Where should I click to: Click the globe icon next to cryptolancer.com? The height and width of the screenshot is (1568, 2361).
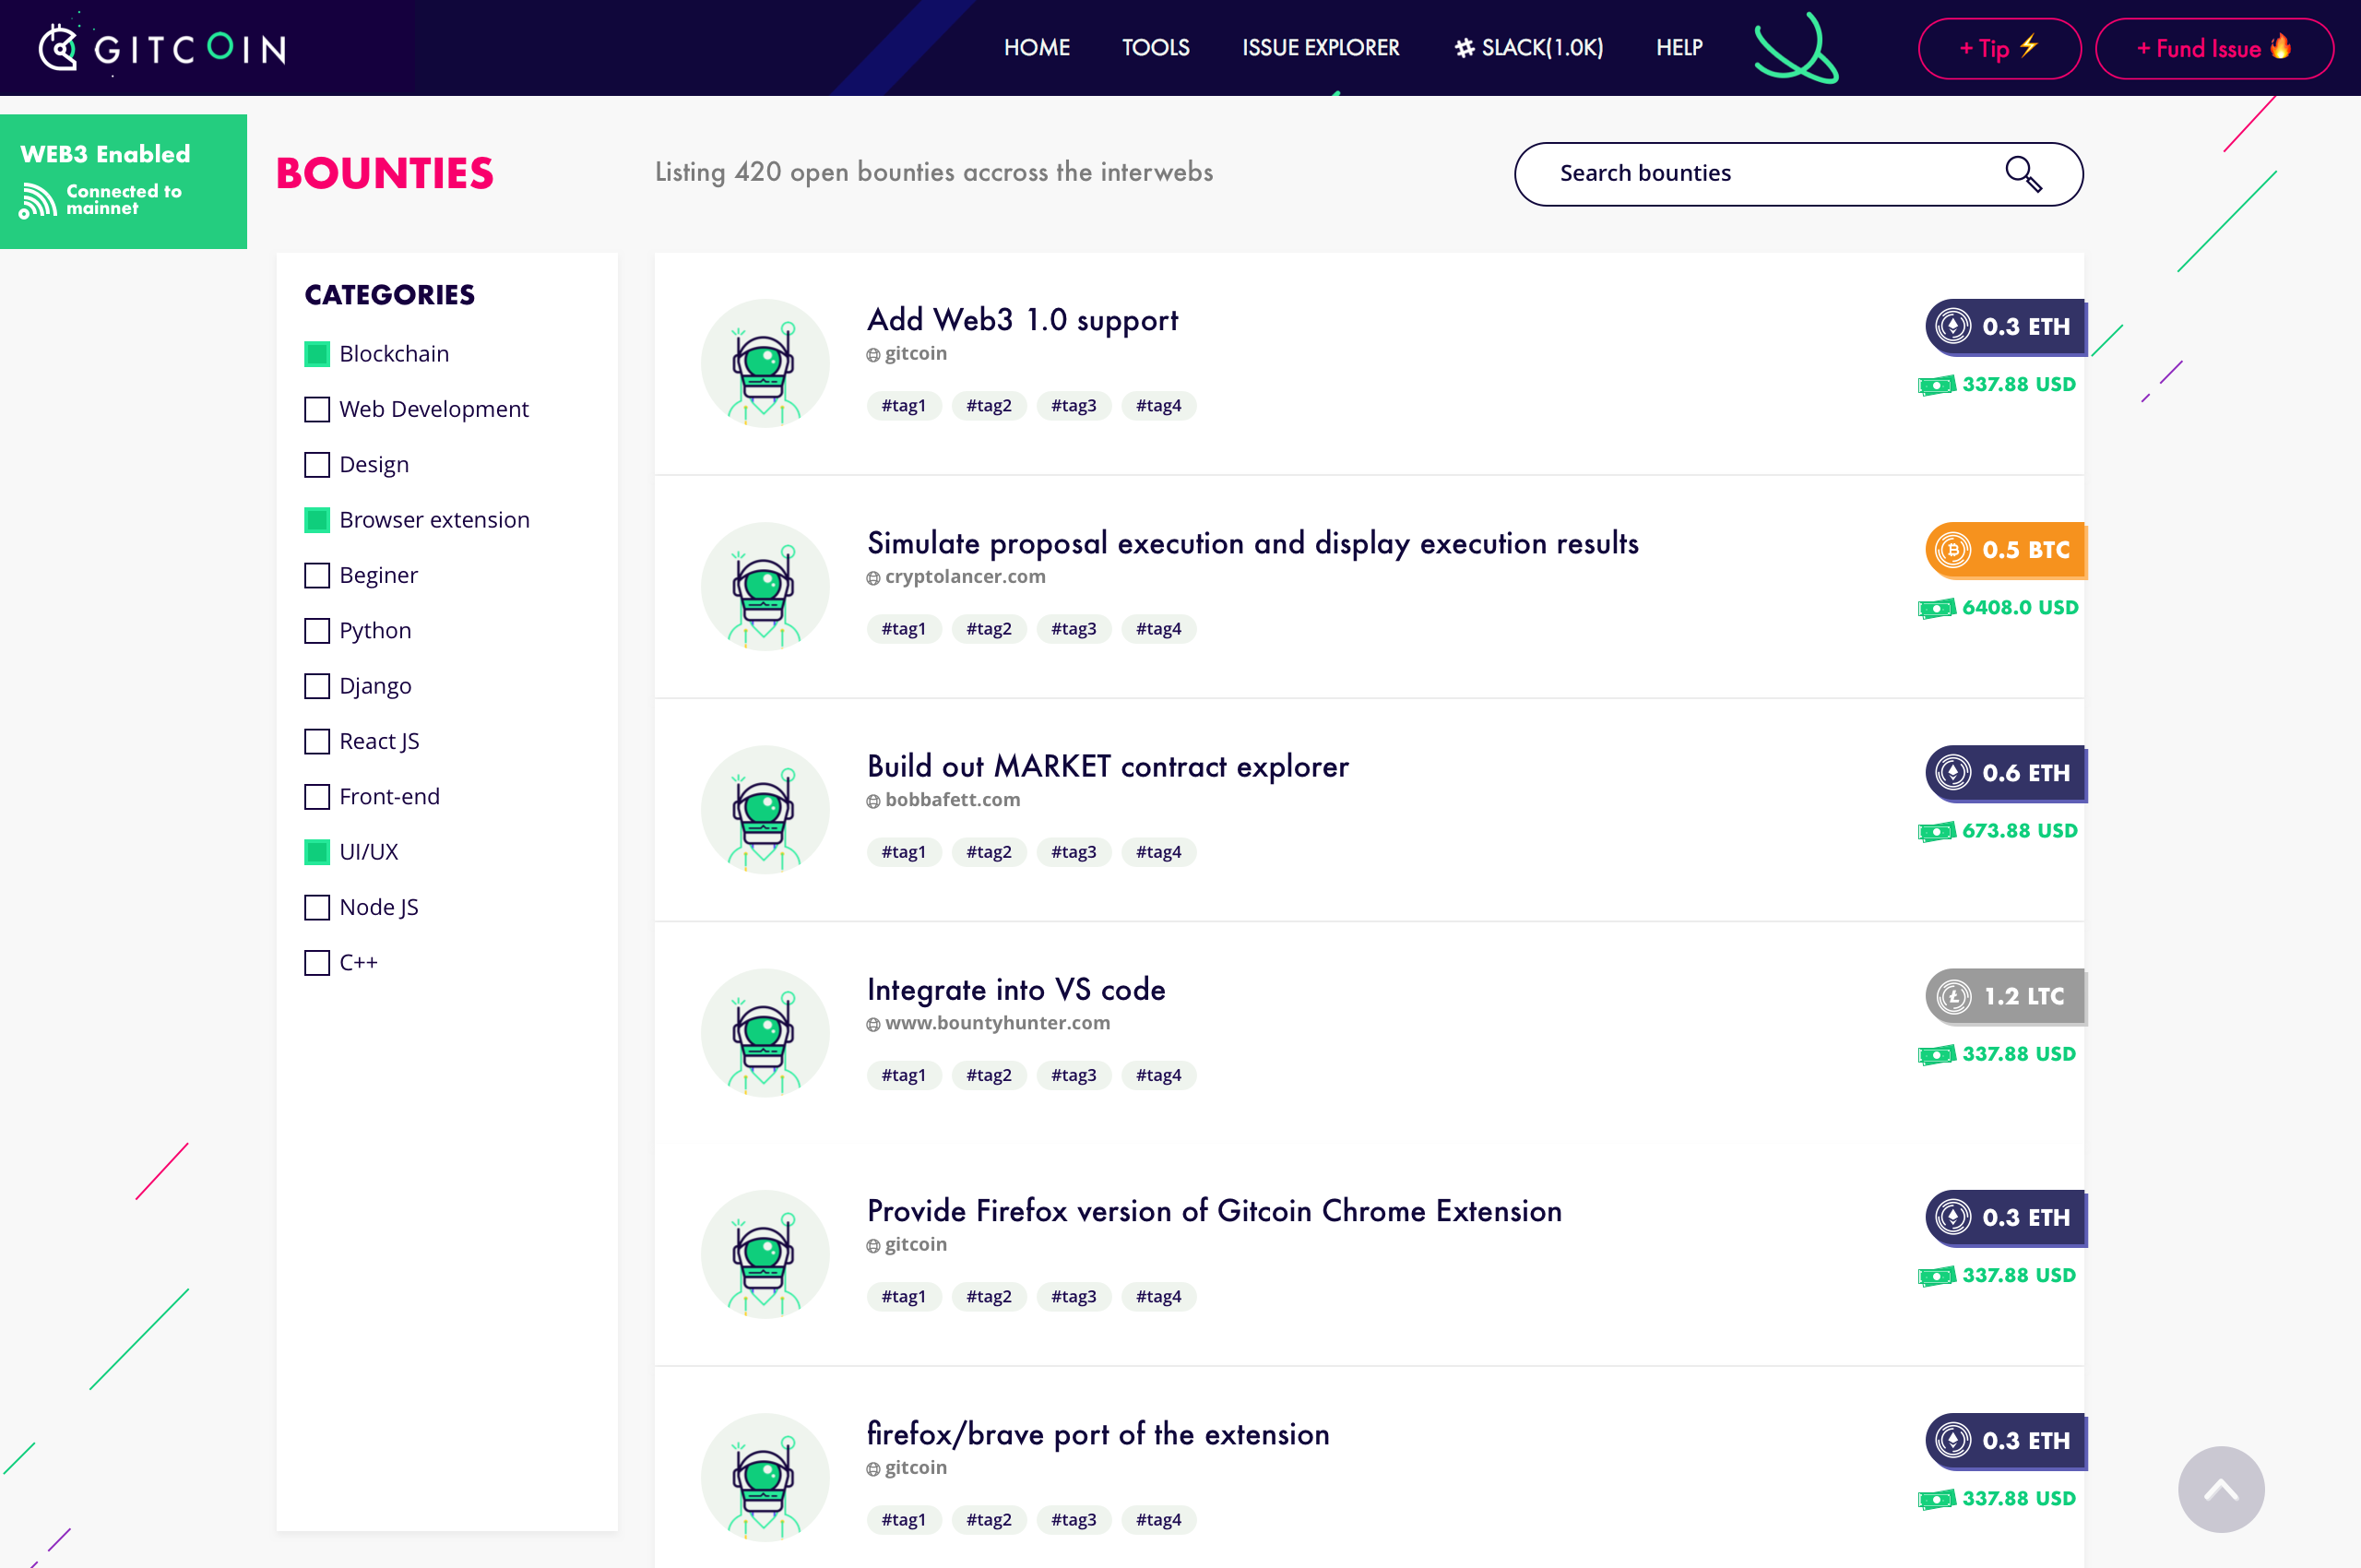click(x=873, y=577)
